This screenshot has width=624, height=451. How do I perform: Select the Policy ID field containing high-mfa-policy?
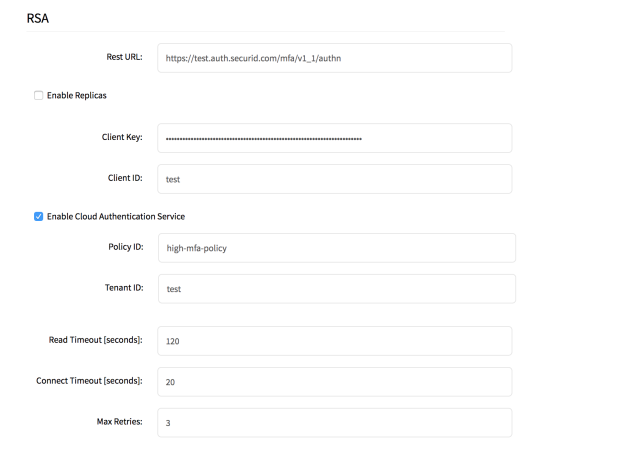tap(336, 248)
